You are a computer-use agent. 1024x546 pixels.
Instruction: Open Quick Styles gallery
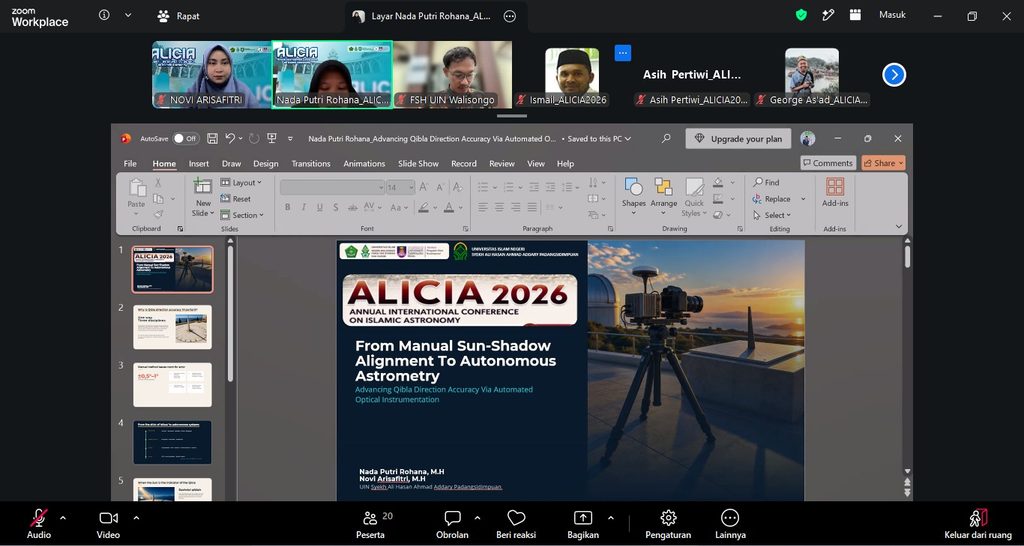point(694,197)
